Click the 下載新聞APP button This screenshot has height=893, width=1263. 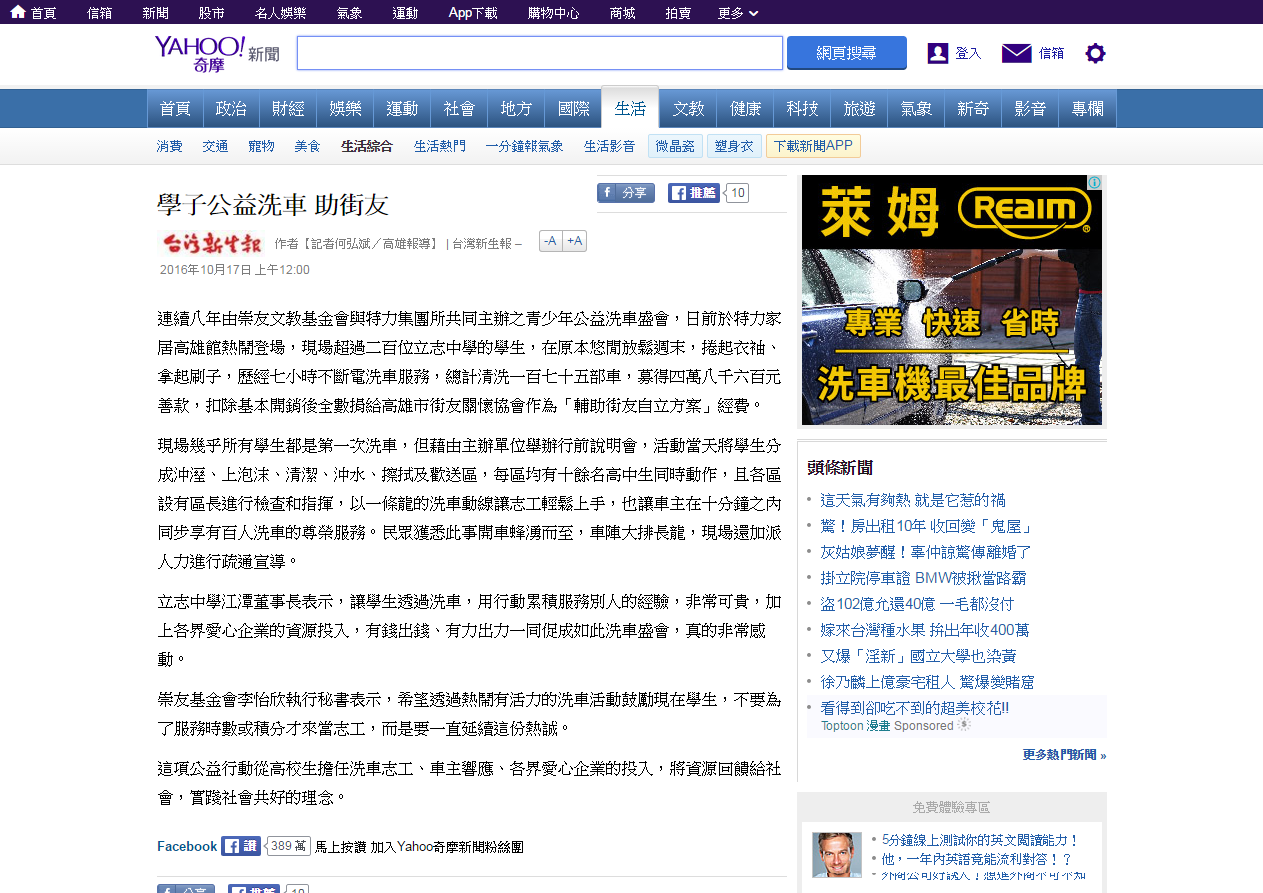(813, 146)
